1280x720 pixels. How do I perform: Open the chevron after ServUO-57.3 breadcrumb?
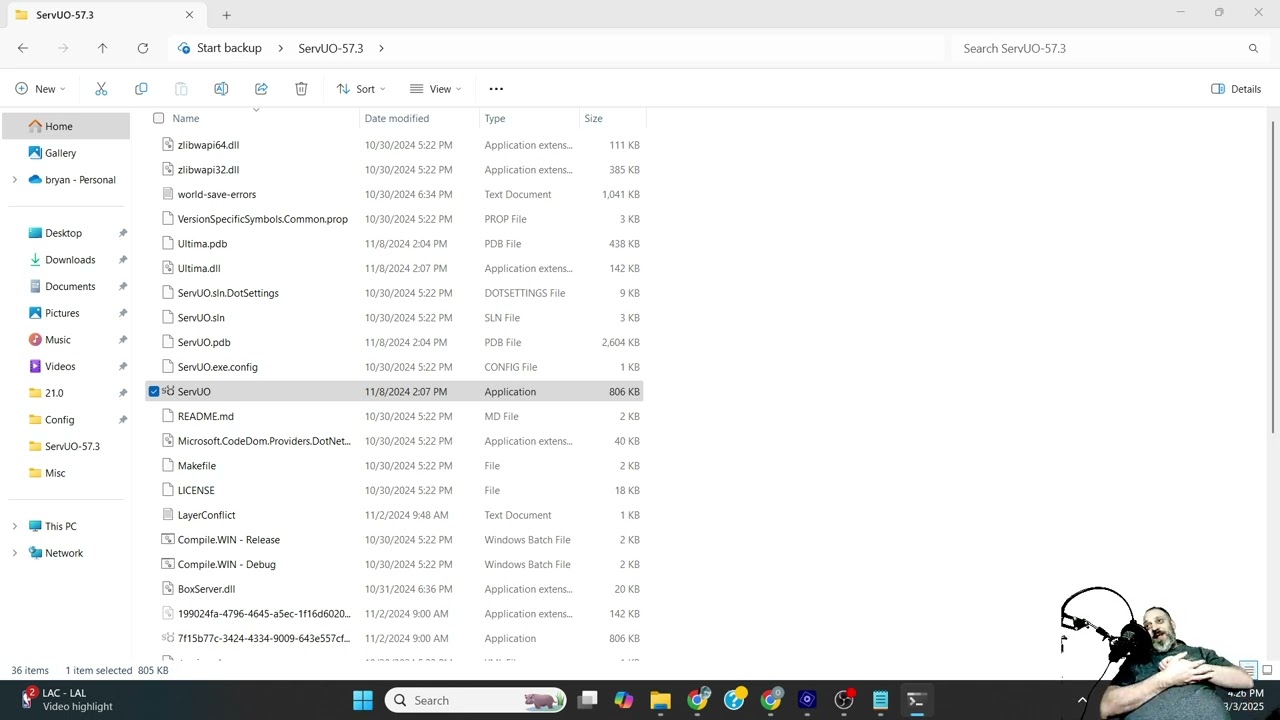click(381, 48)
